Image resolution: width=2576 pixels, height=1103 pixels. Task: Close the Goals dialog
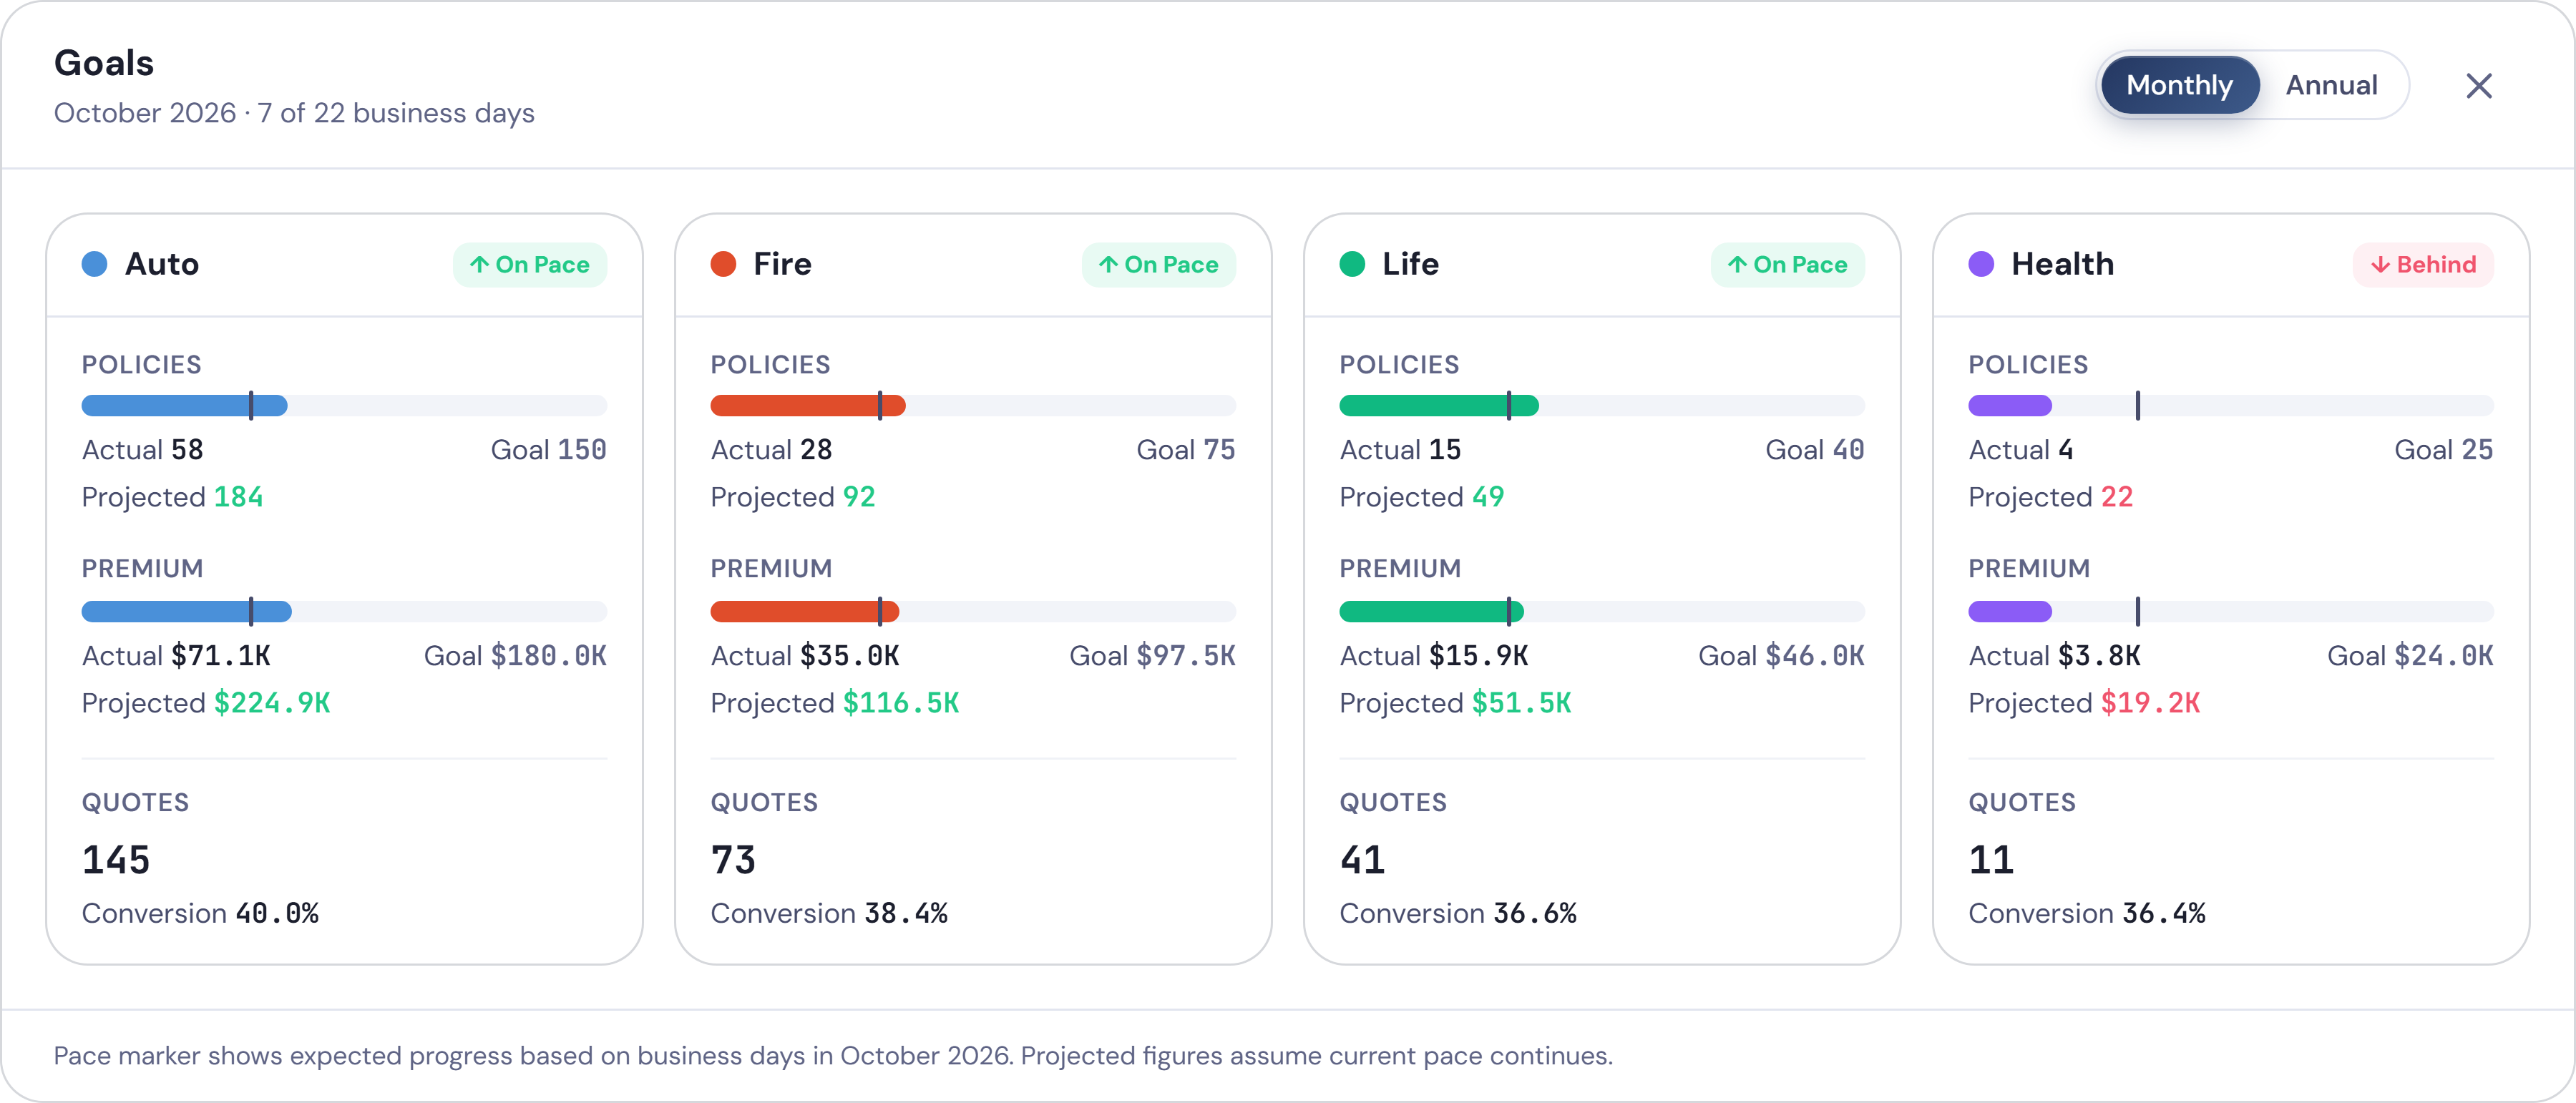2478,86
